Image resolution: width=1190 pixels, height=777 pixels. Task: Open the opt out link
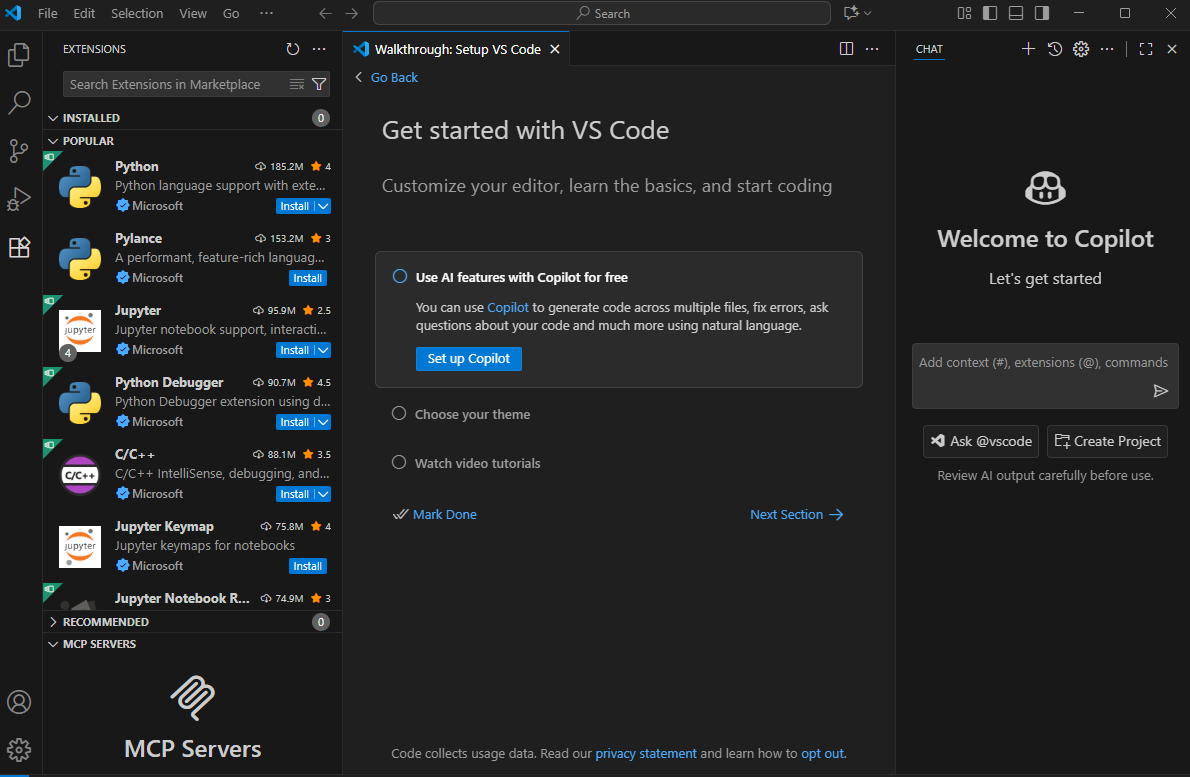(x=822, y=753)
